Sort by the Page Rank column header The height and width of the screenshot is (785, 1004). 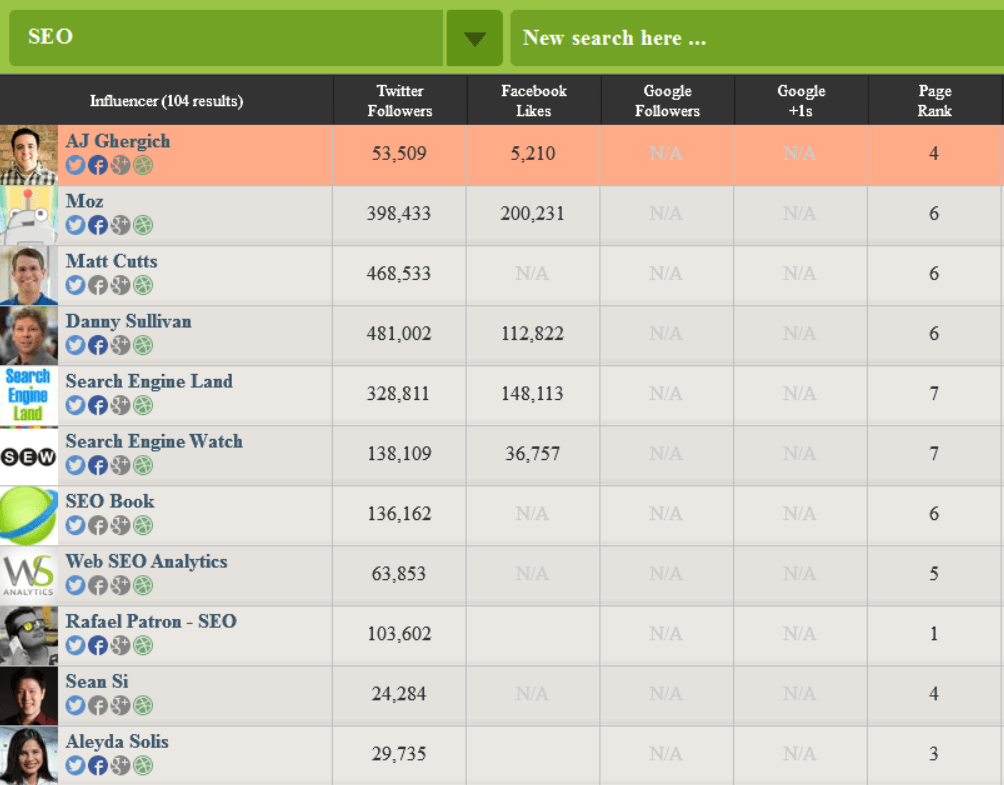coord(935,101)
